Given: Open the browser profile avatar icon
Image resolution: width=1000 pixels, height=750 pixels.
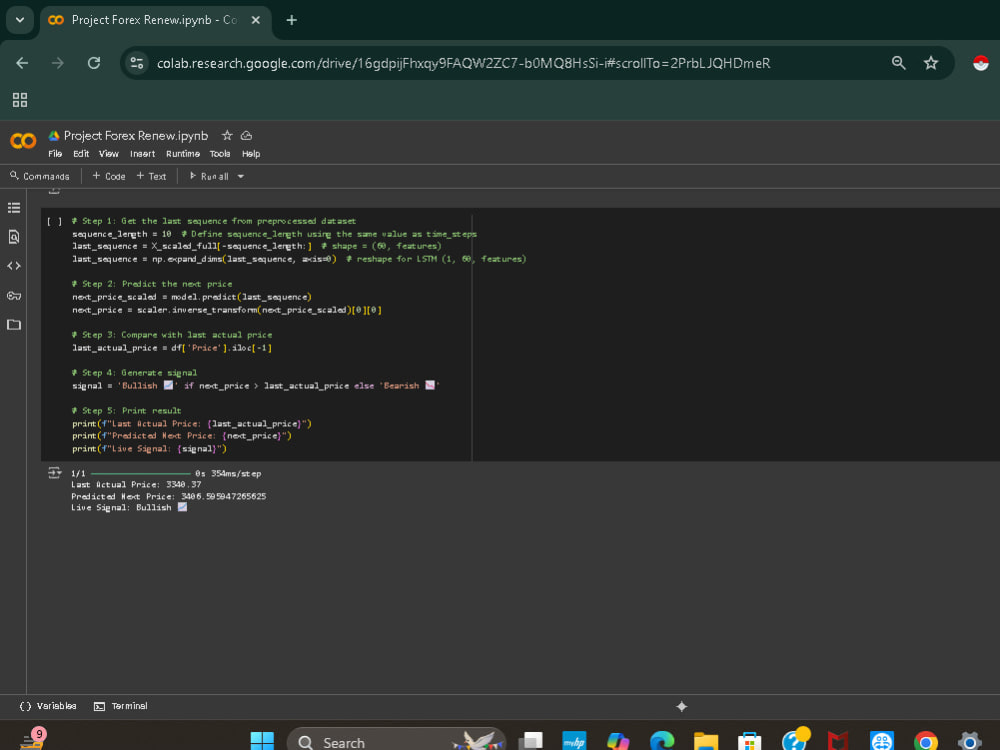Looking at the screenshot, I should [981, 62].
